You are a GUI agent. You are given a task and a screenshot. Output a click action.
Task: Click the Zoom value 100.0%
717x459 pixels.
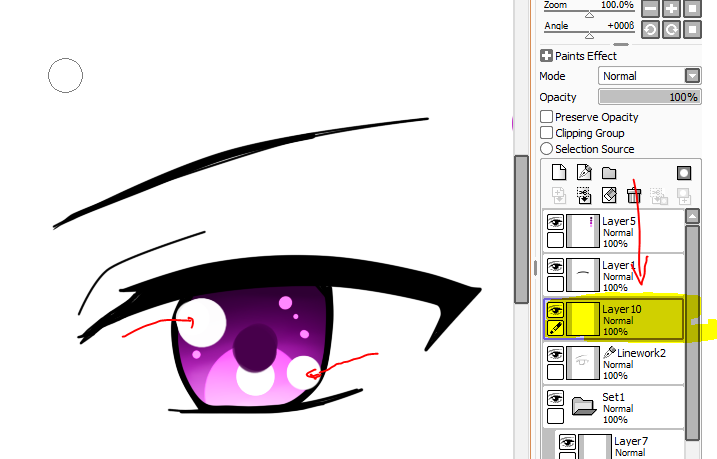click(617, 5)
